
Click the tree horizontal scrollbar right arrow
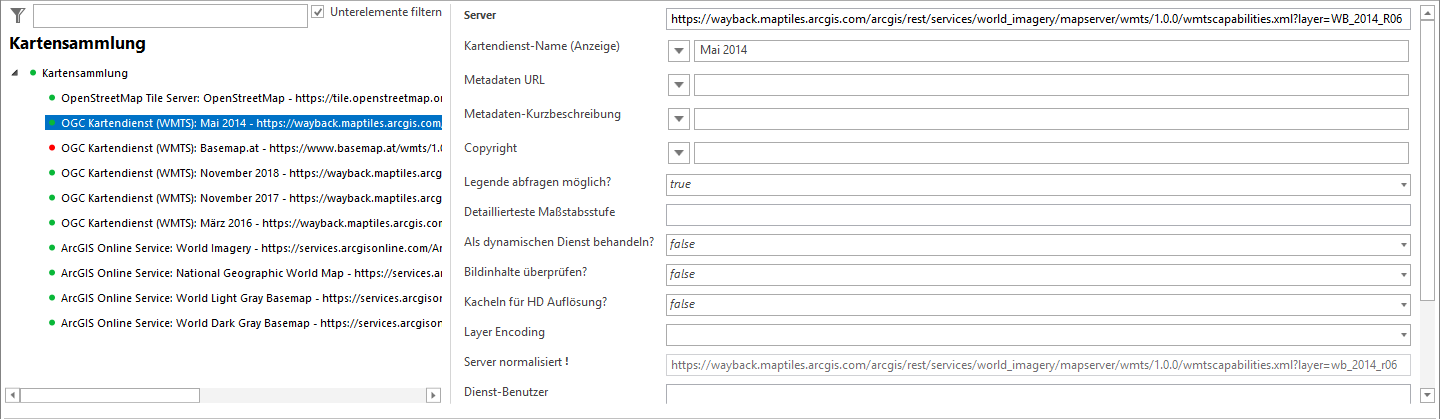point(433,395)
